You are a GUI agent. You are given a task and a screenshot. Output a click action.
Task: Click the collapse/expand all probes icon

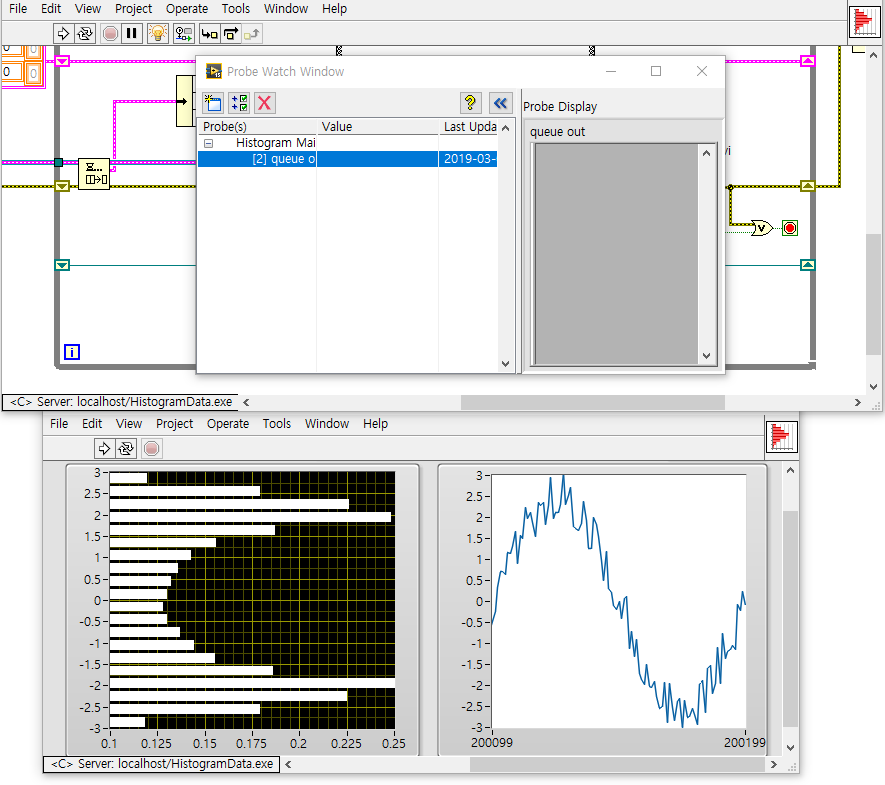(239, 103)
